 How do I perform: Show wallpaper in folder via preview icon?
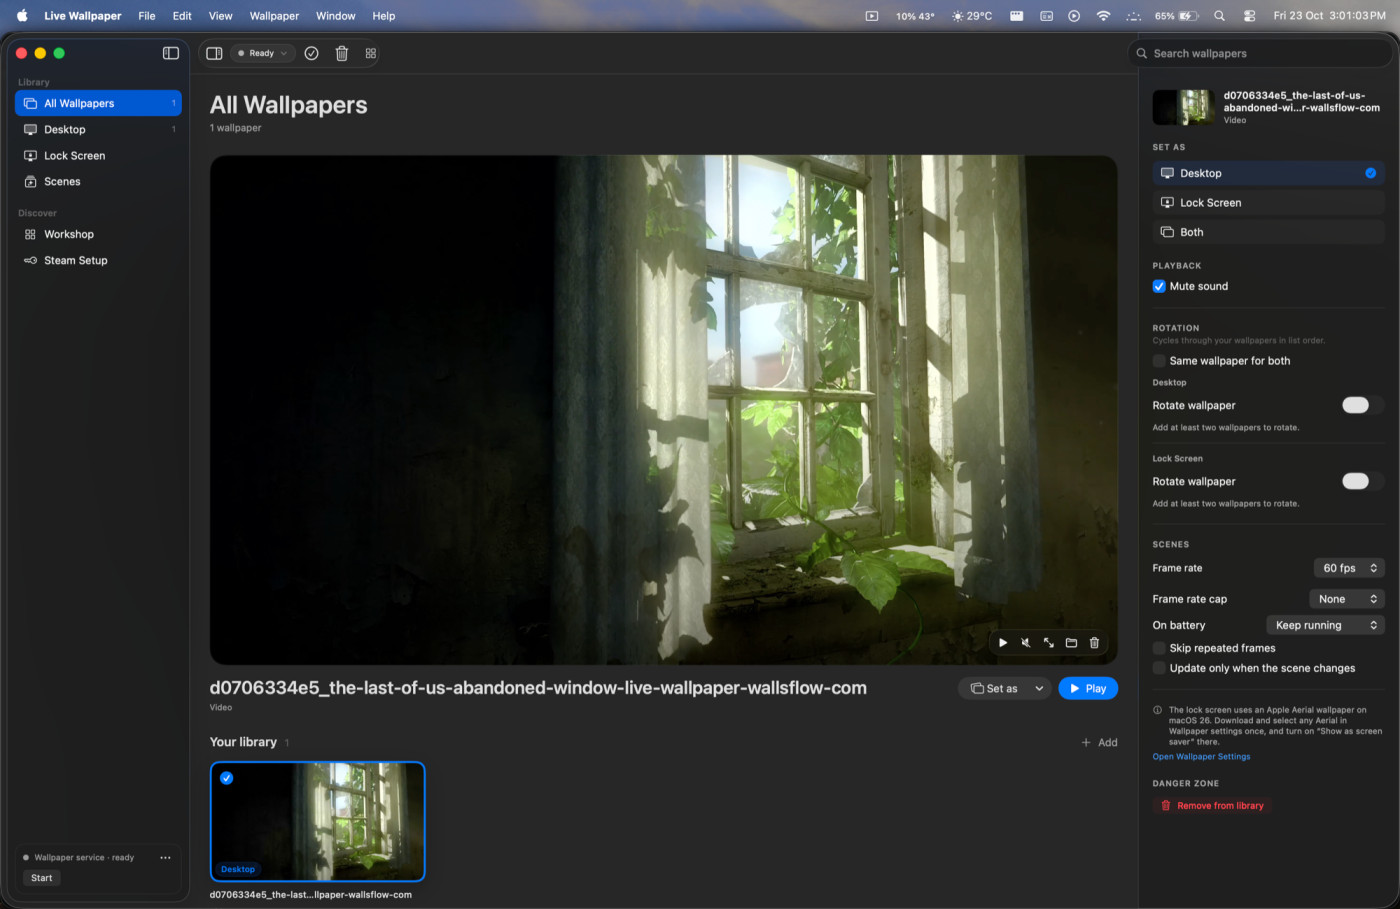[1071, 643]
